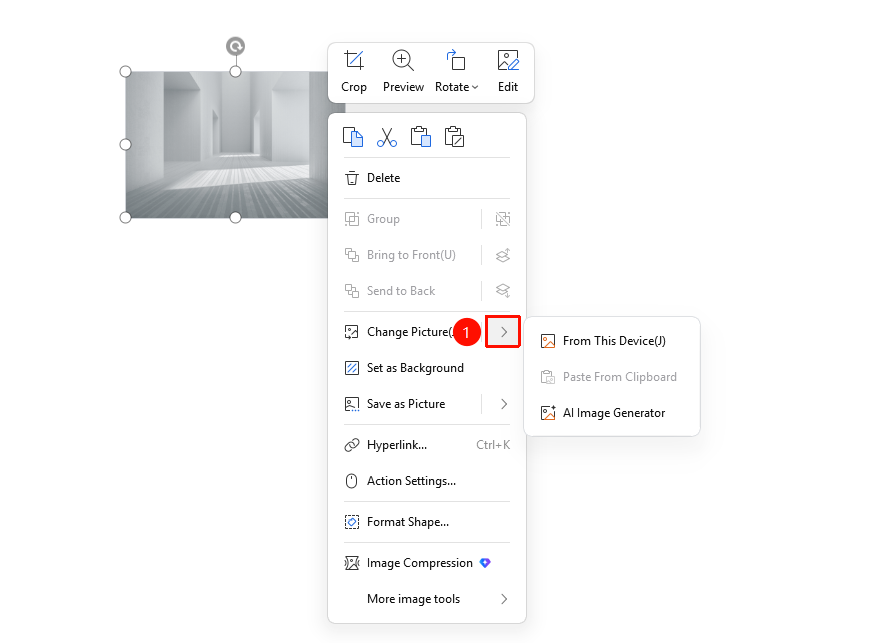Click the top-left corner resize handle
Image resolution: width=885 pixels, height=643 pixels.
pos(125,72)
